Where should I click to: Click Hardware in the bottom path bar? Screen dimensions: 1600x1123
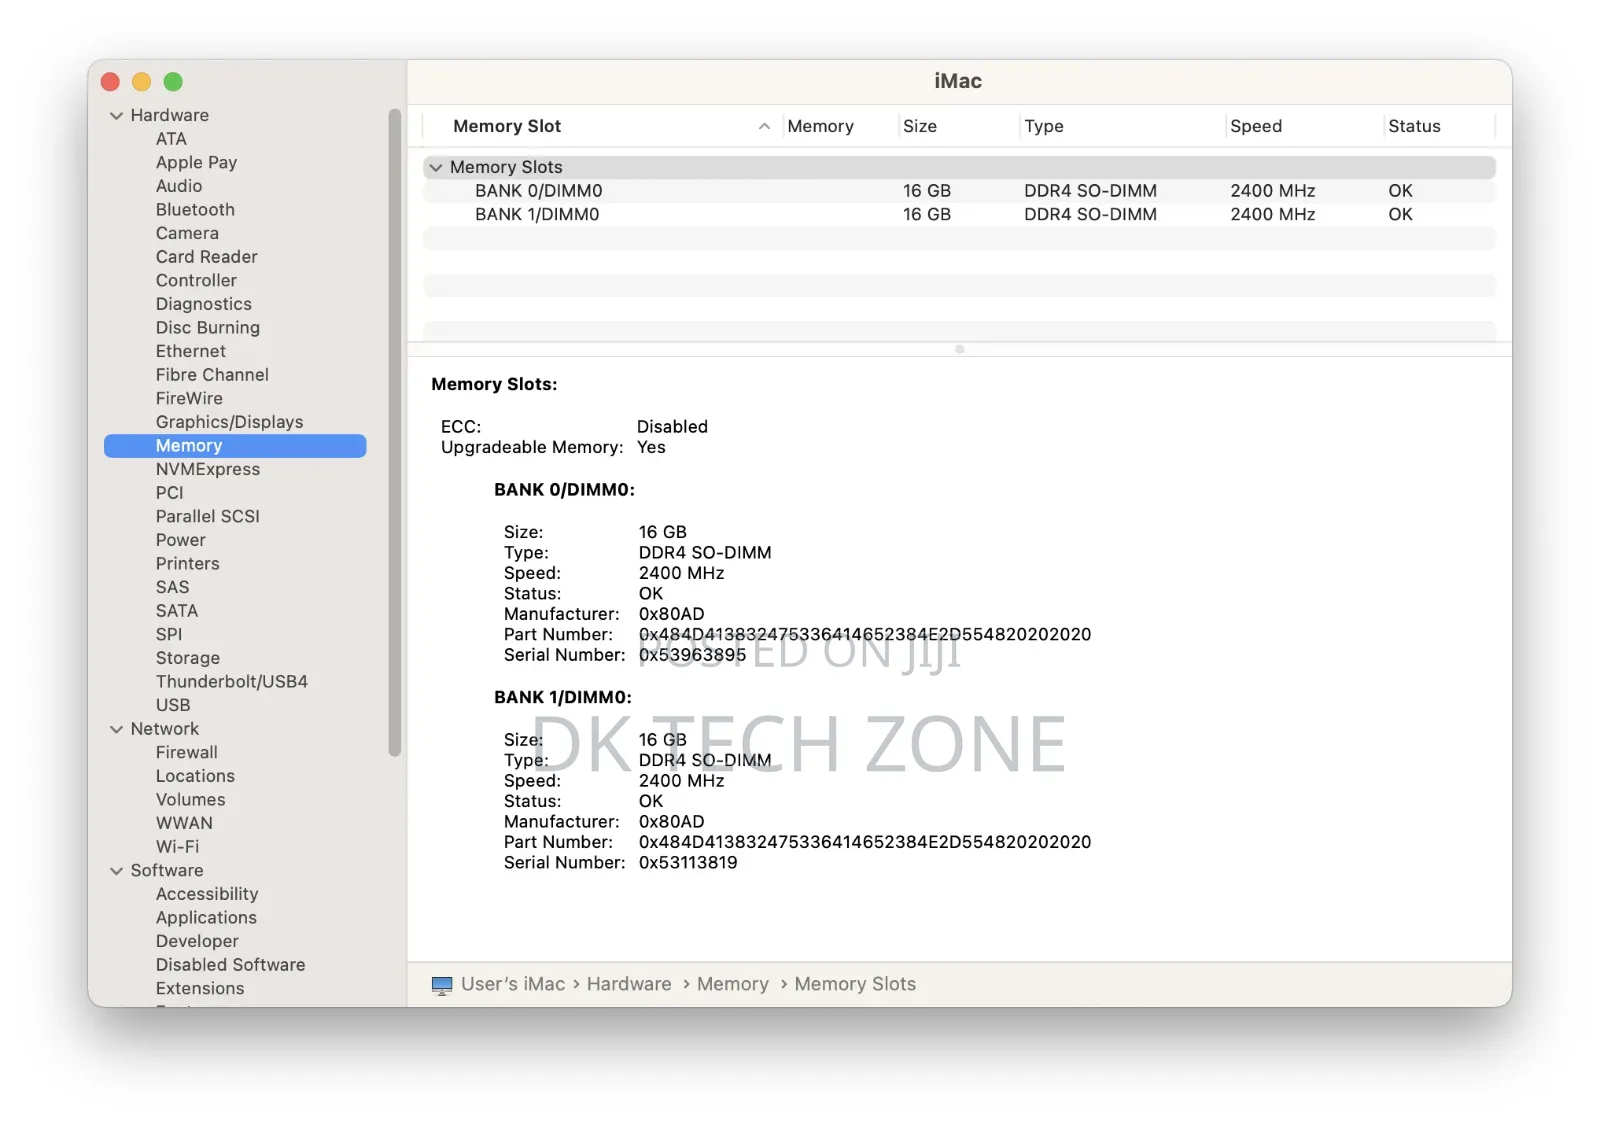629,985
